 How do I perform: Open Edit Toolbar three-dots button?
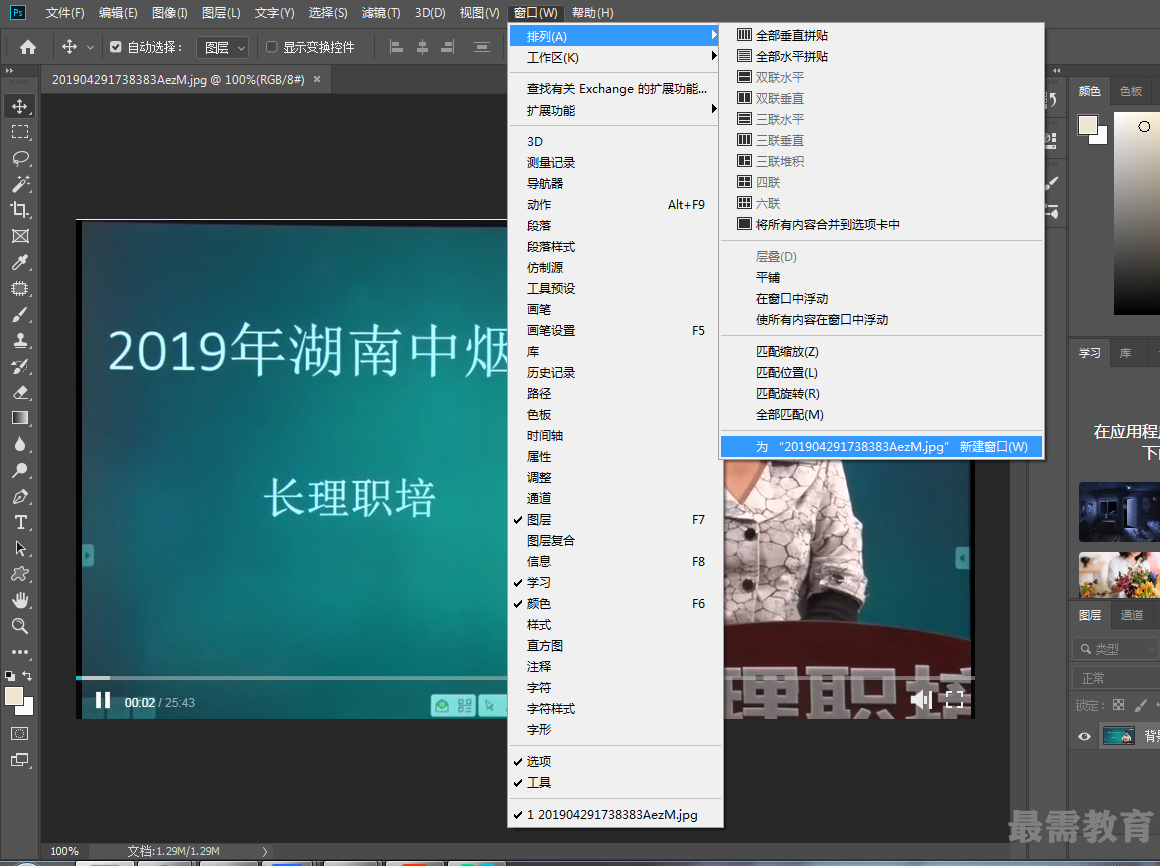click(x=20, y=652)
